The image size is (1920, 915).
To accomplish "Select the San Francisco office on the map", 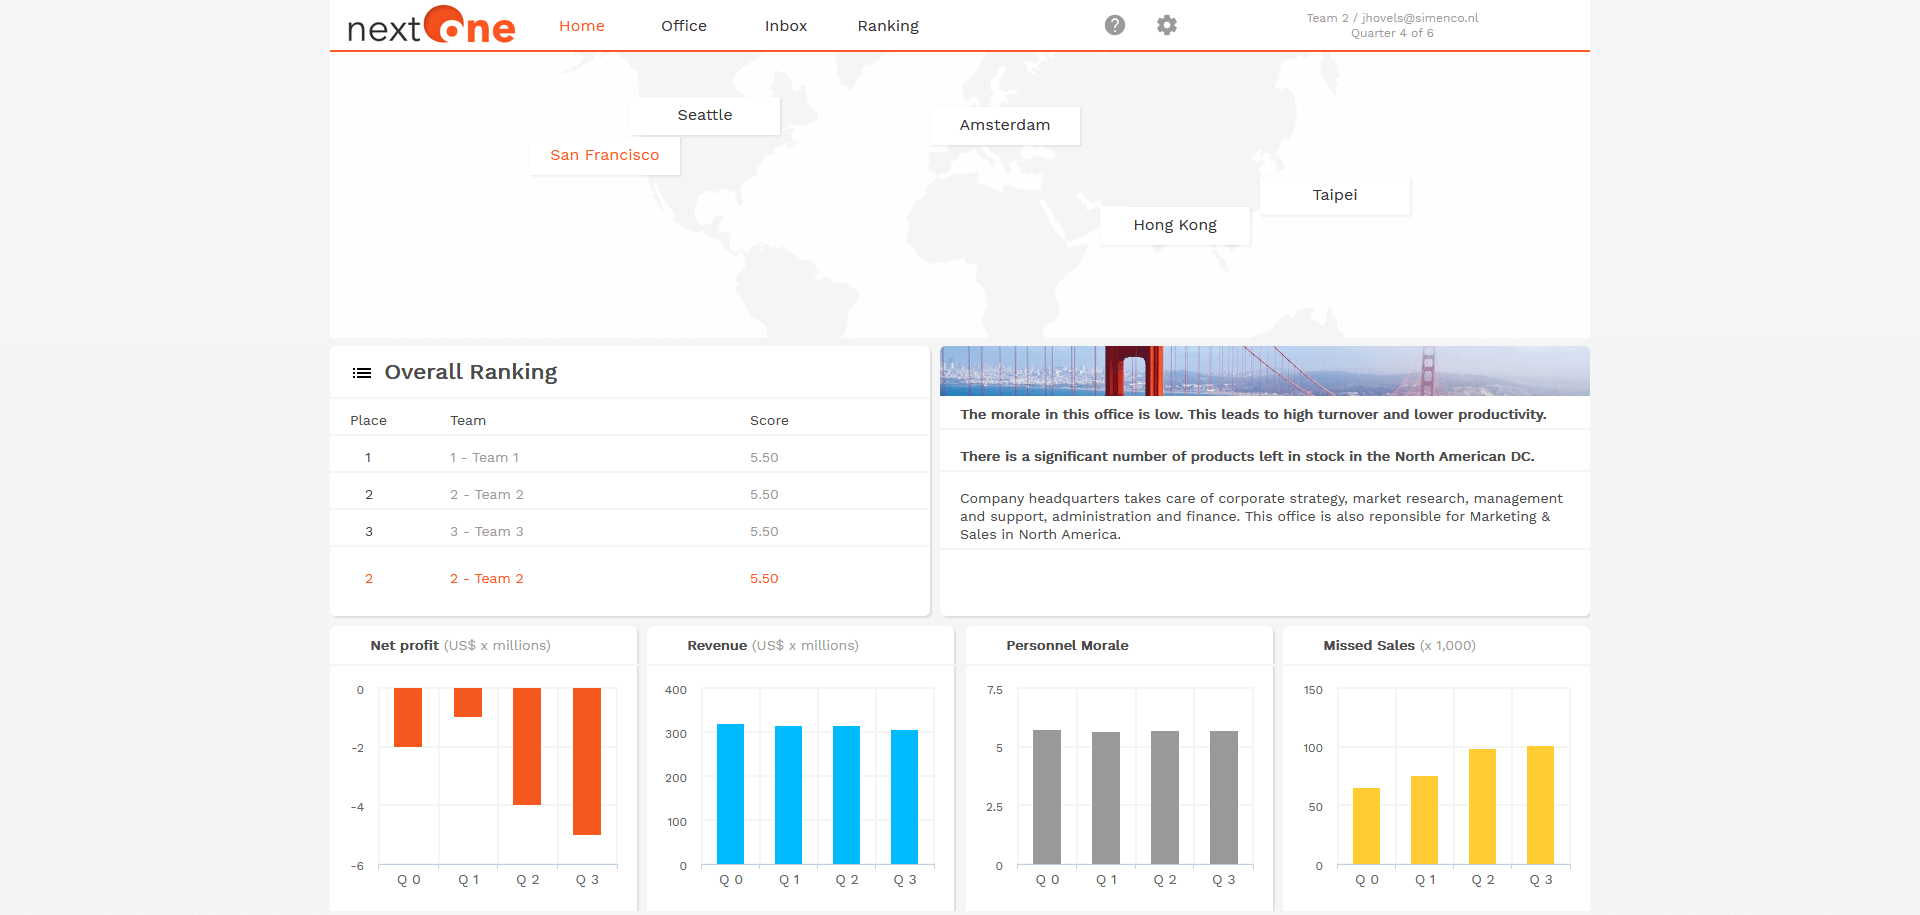I will tap(604, 155).
